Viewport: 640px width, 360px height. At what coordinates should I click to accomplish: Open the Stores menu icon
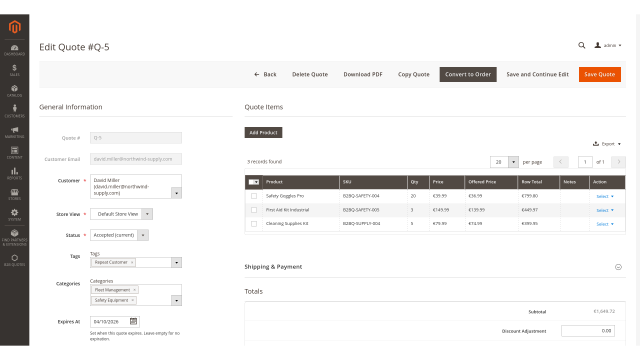click(x=15, y=194)
